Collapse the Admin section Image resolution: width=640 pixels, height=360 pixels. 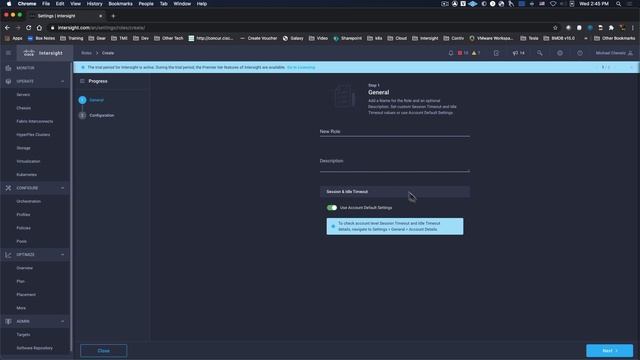(x=62, y=321)
